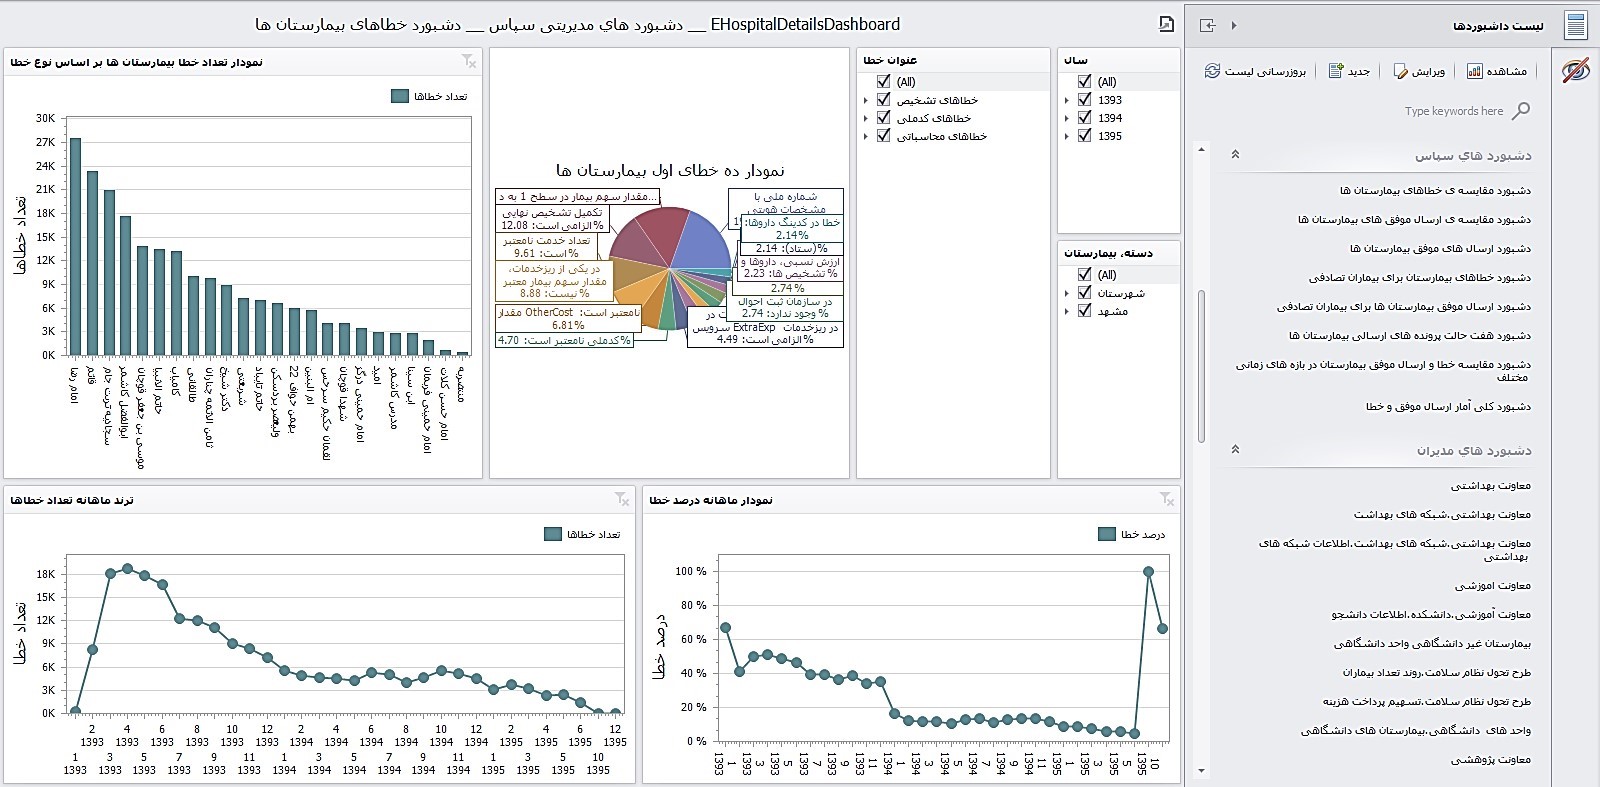Uncheck the 1394 year checkbox

[x=1084, y=118]
